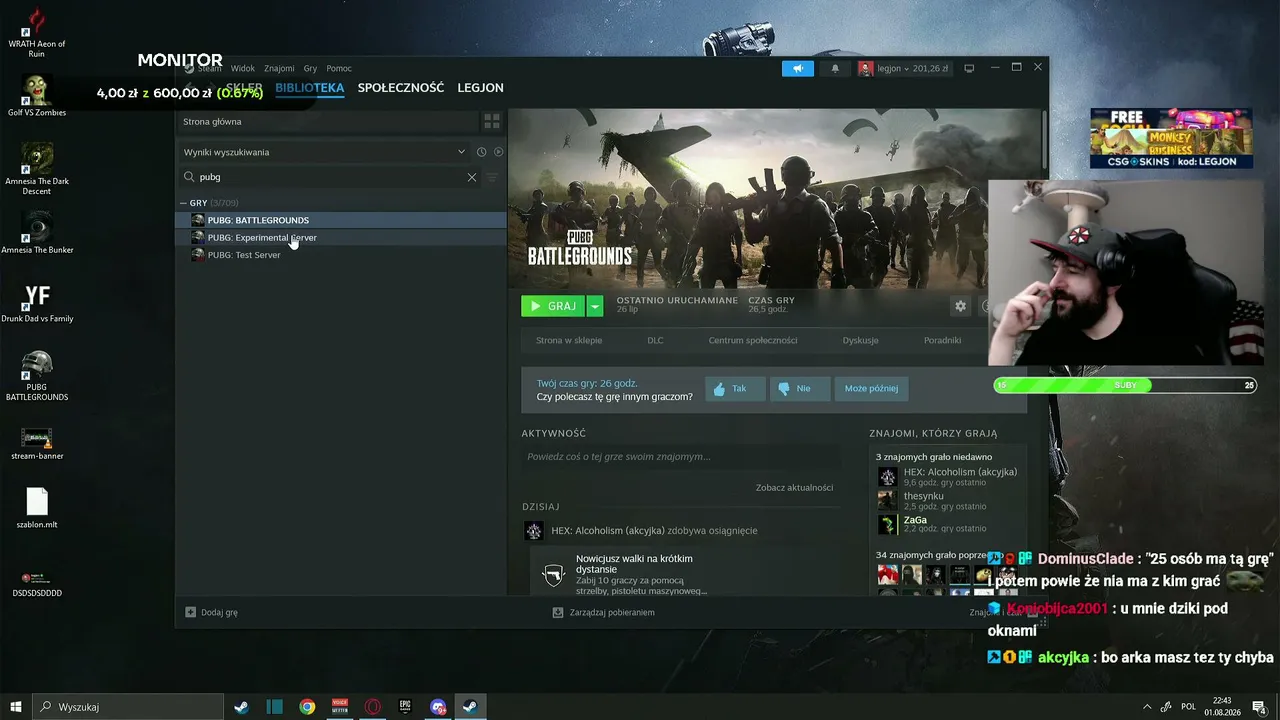Click the search magnifier icon in library

tap(189, 177)
